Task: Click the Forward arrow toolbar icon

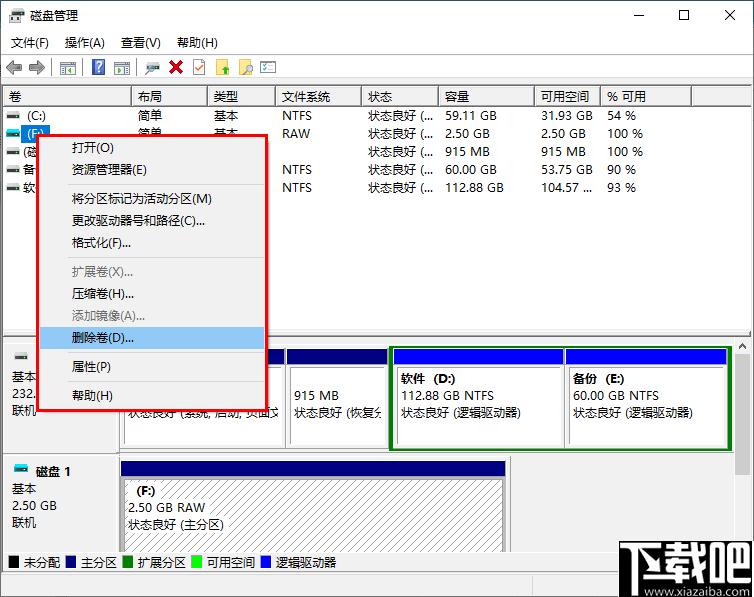Action: [x=37, y=67]
